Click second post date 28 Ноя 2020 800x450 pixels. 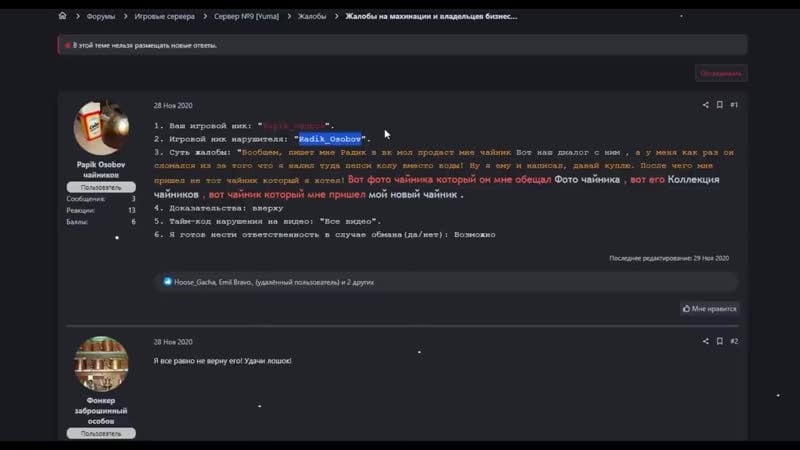click(173, 342)
